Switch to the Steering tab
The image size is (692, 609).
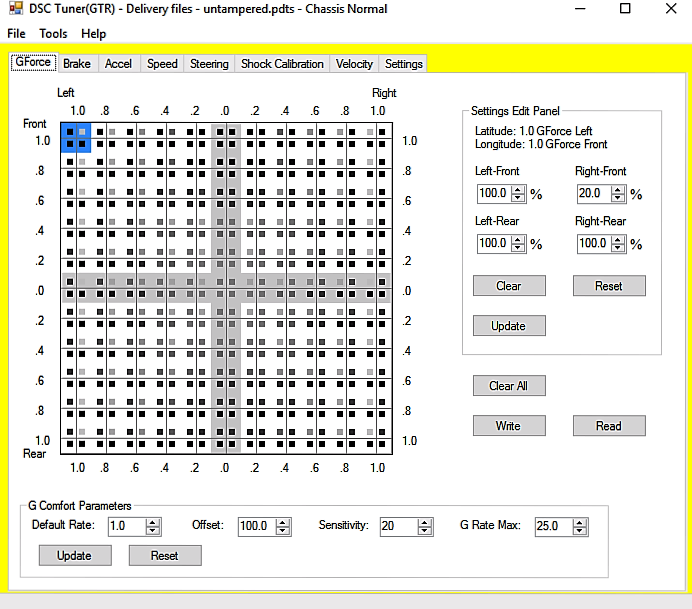coord(209,64)
